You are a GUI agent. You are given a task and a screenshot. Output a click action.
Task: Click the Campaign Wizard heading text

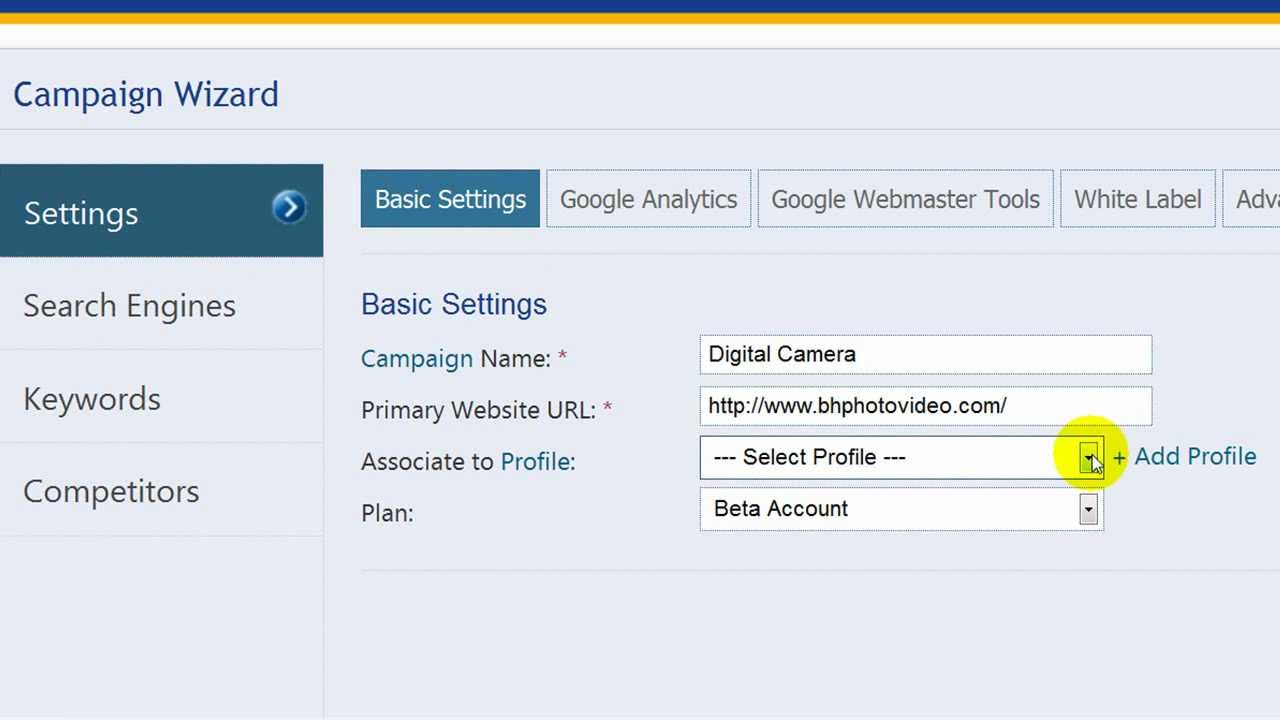pyautogui.click(x=146, y=94)
